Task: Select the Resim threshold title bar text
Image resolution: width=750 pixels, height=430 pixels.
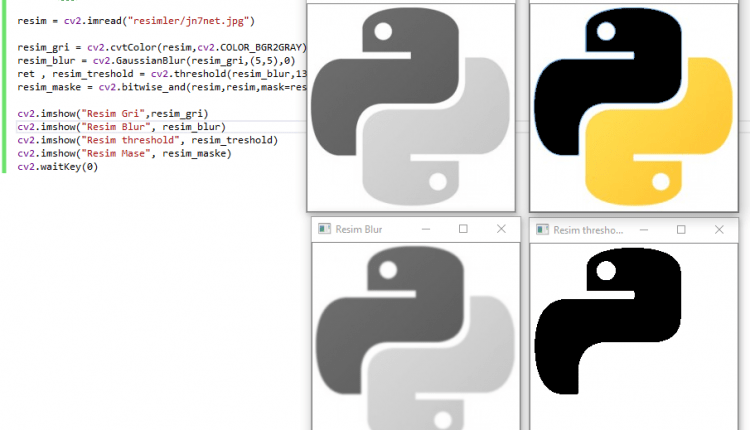Action: pos(588,229)
